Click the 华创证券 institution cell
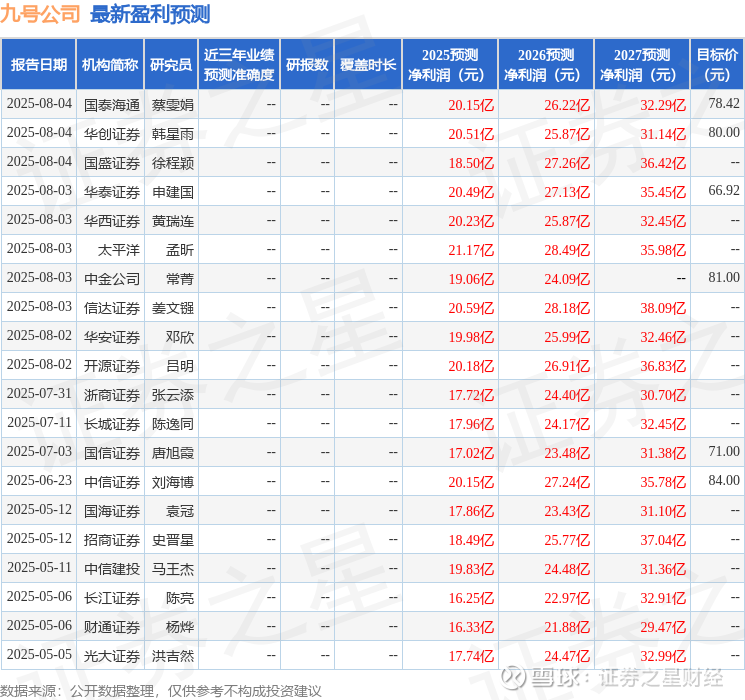Screen dimensions: 745x700 coord(112,134)
